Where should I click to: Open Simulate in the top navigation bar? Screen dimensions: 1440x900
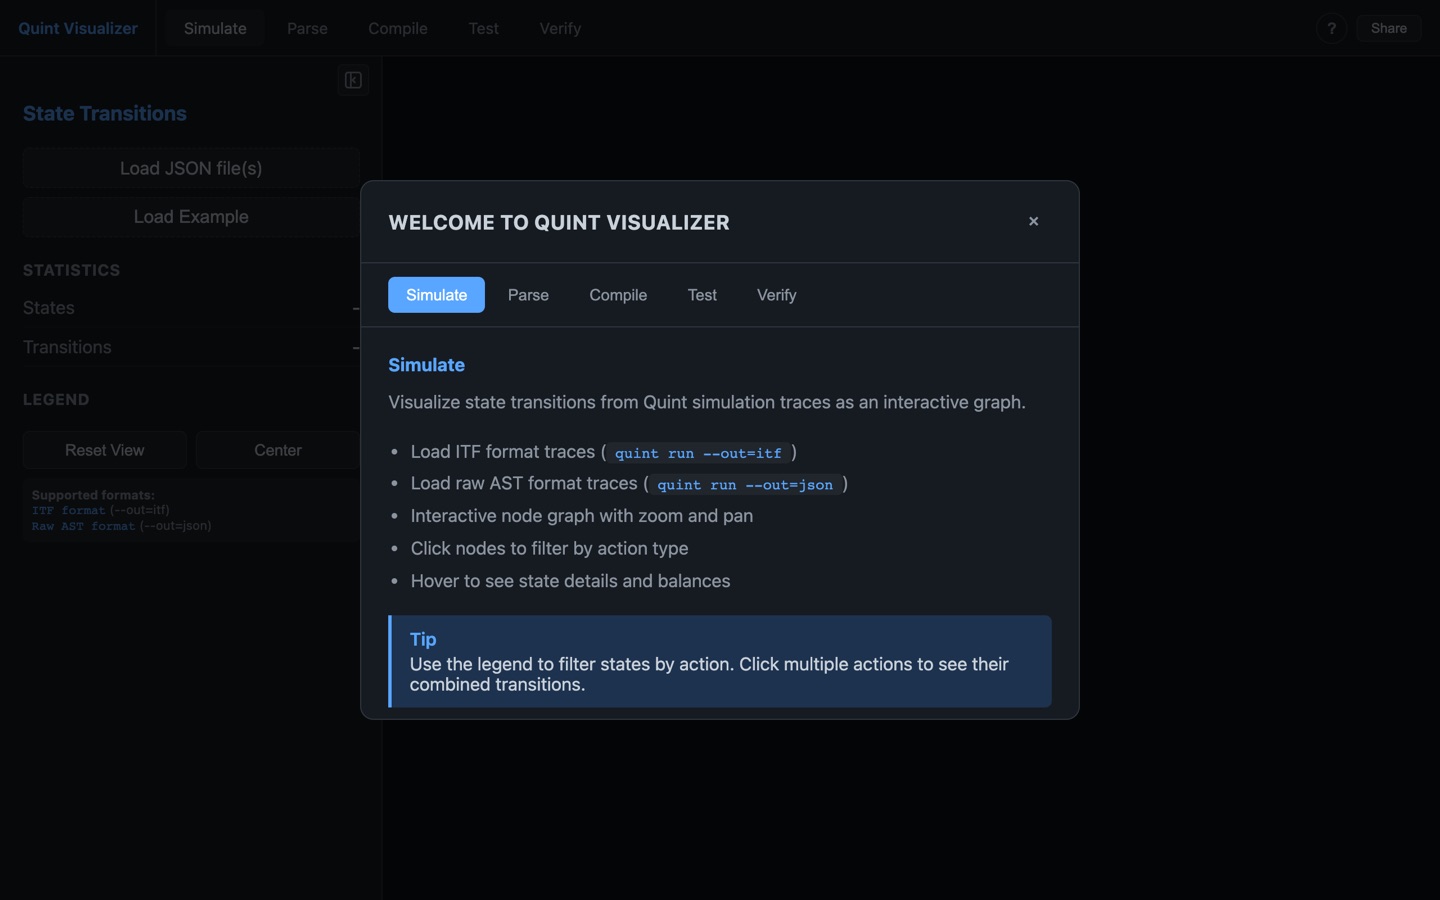click(x=215, y=28)
